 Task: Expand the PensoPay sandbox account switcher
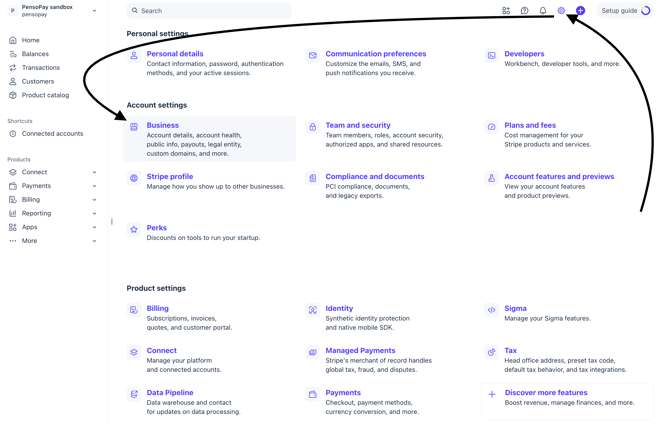coord(94,11)
